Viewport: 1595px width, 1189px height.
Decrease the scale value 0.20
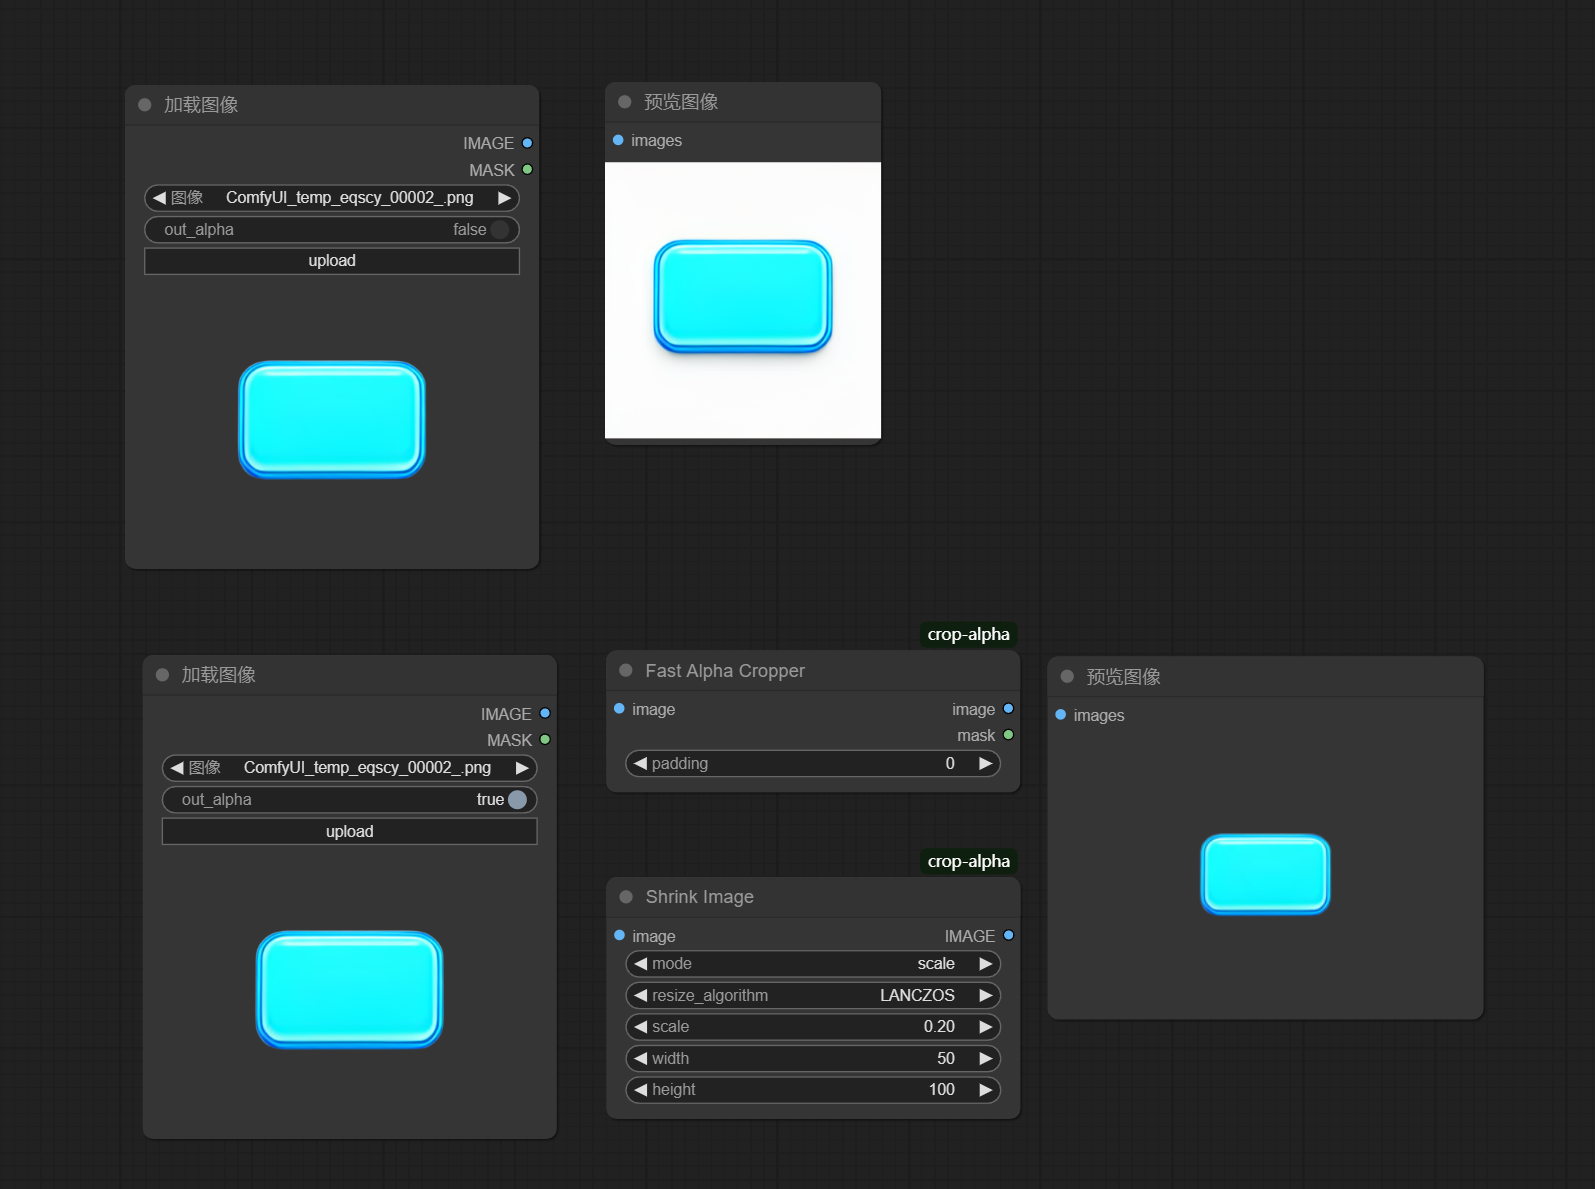[640, 1027]
